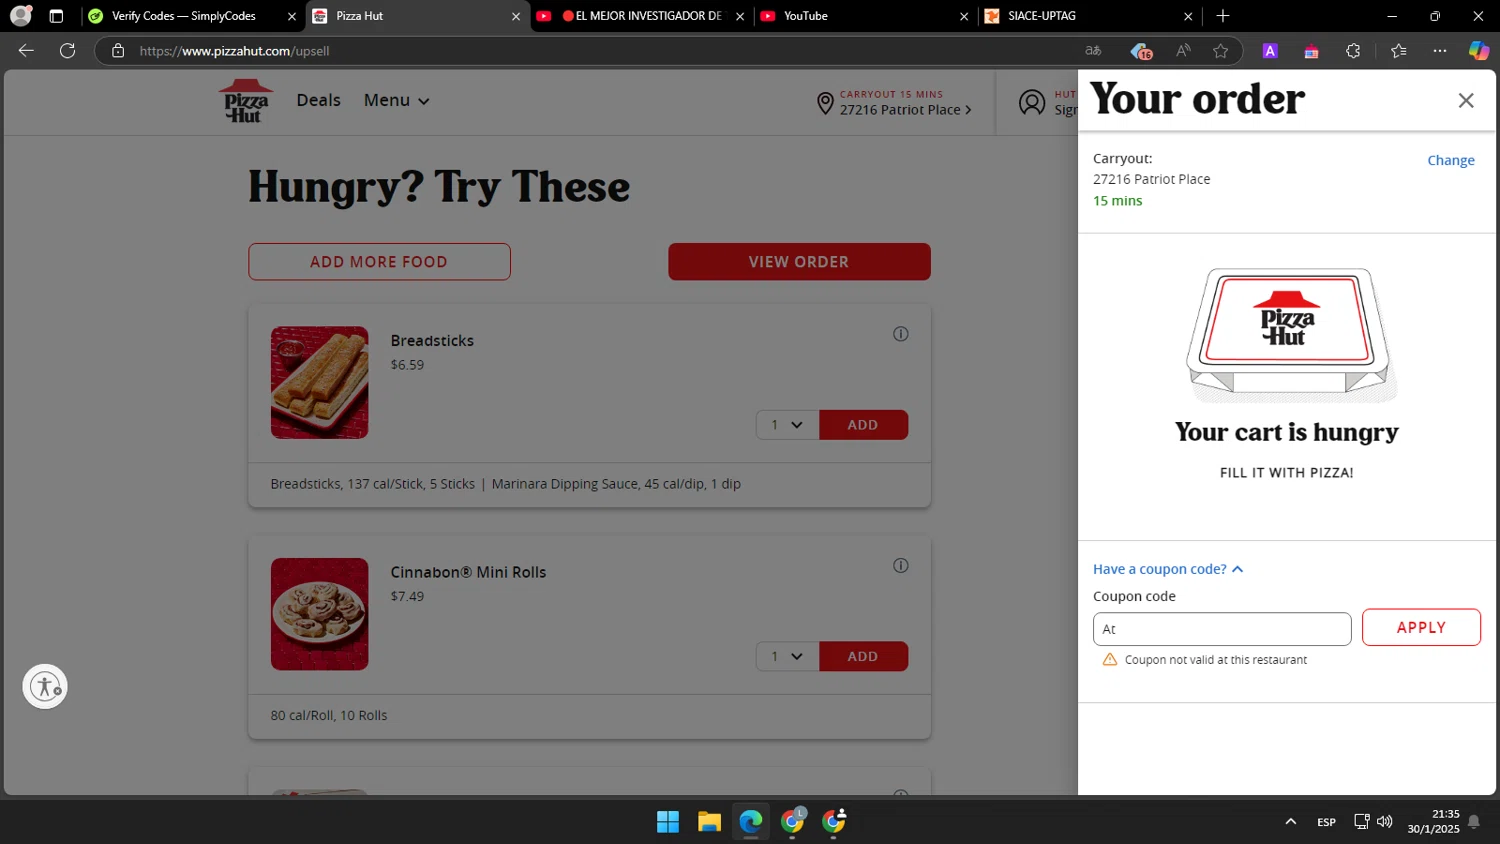Open the accessibility widget button
This screenshot has width=1500, height=844.
coord(45,687)
